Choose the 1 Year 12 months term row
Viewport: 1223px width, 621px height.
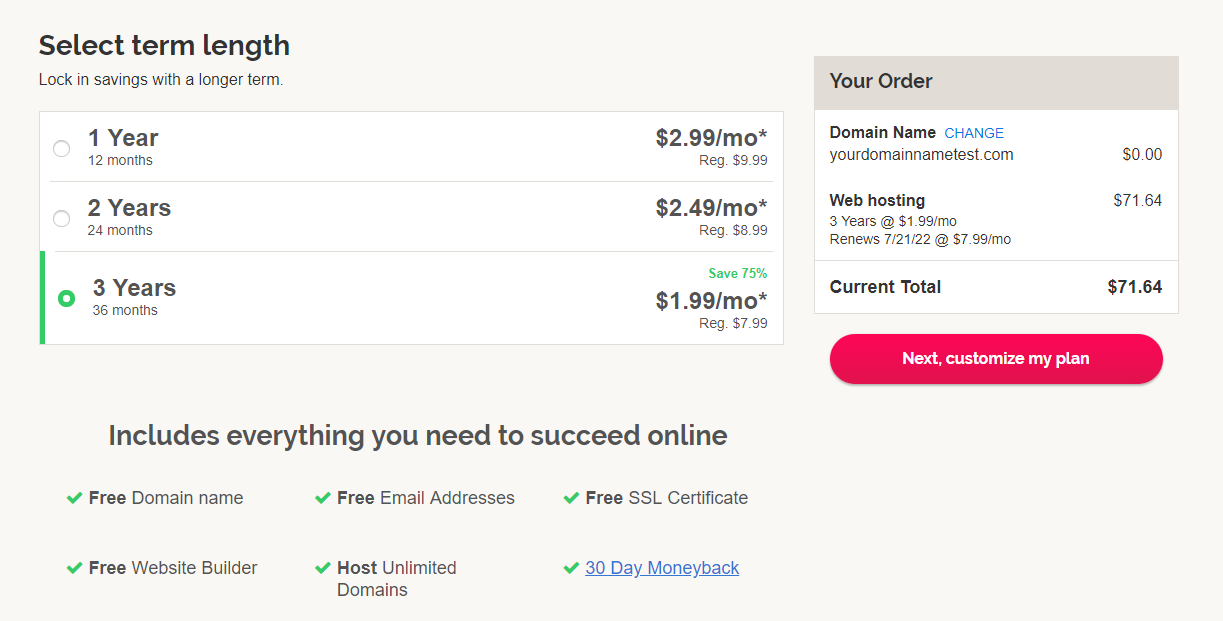(x=411, y=147)
